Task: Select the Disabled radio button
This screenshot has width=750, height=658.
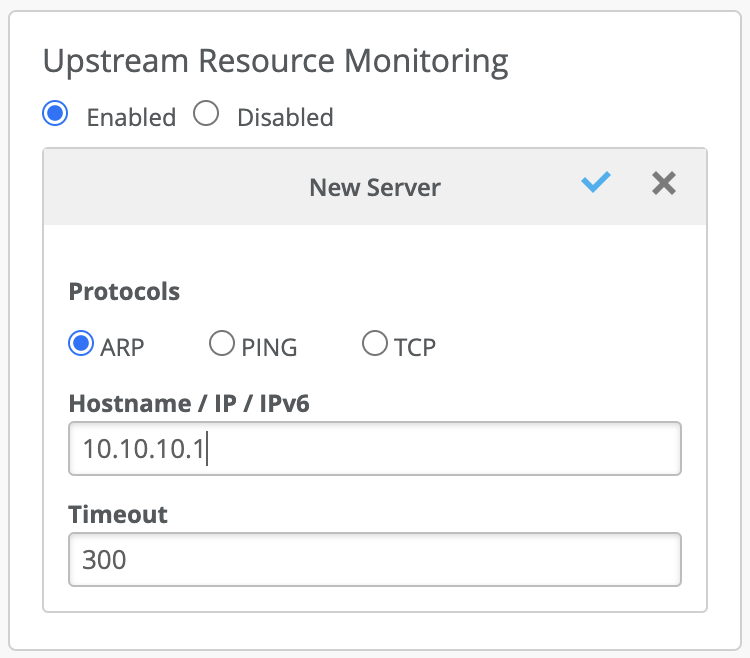Action: click(206, 114)
